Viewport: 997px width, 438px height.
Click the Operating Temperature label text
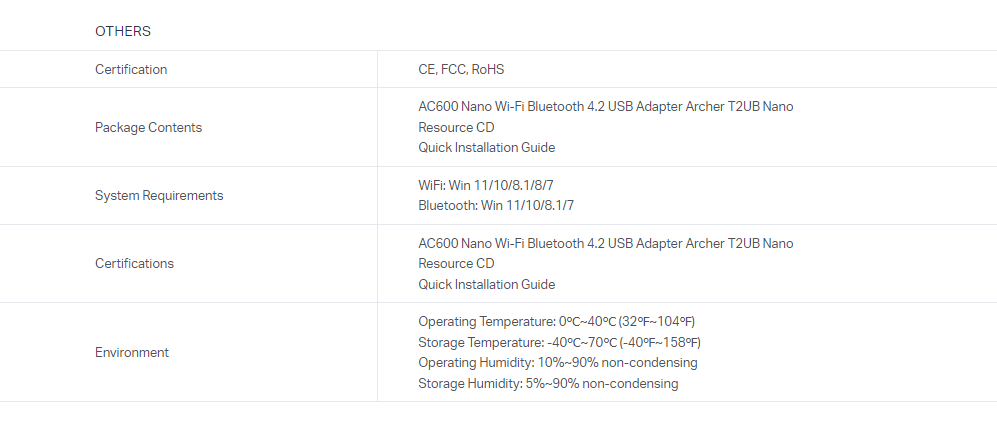[486, 321]
